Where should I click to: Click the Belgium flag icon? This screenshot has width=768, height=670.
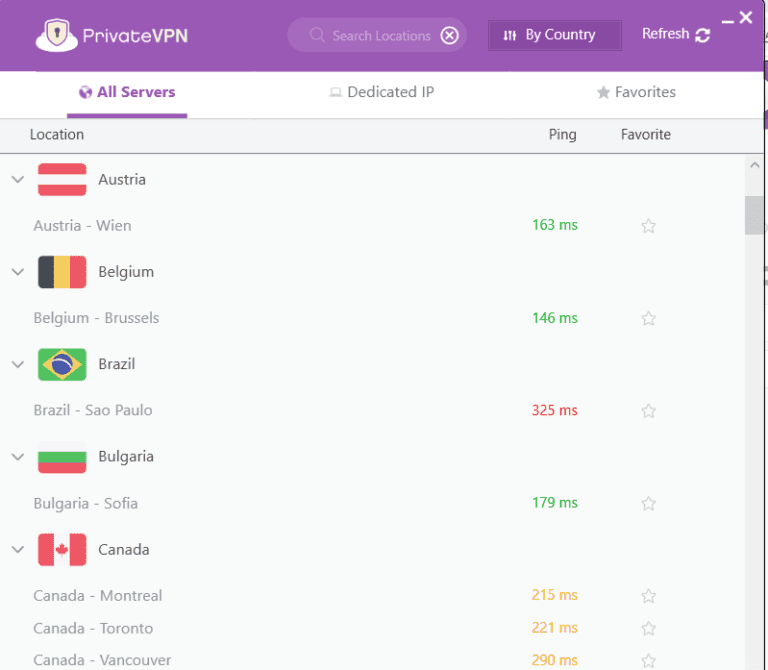(62, 272)
